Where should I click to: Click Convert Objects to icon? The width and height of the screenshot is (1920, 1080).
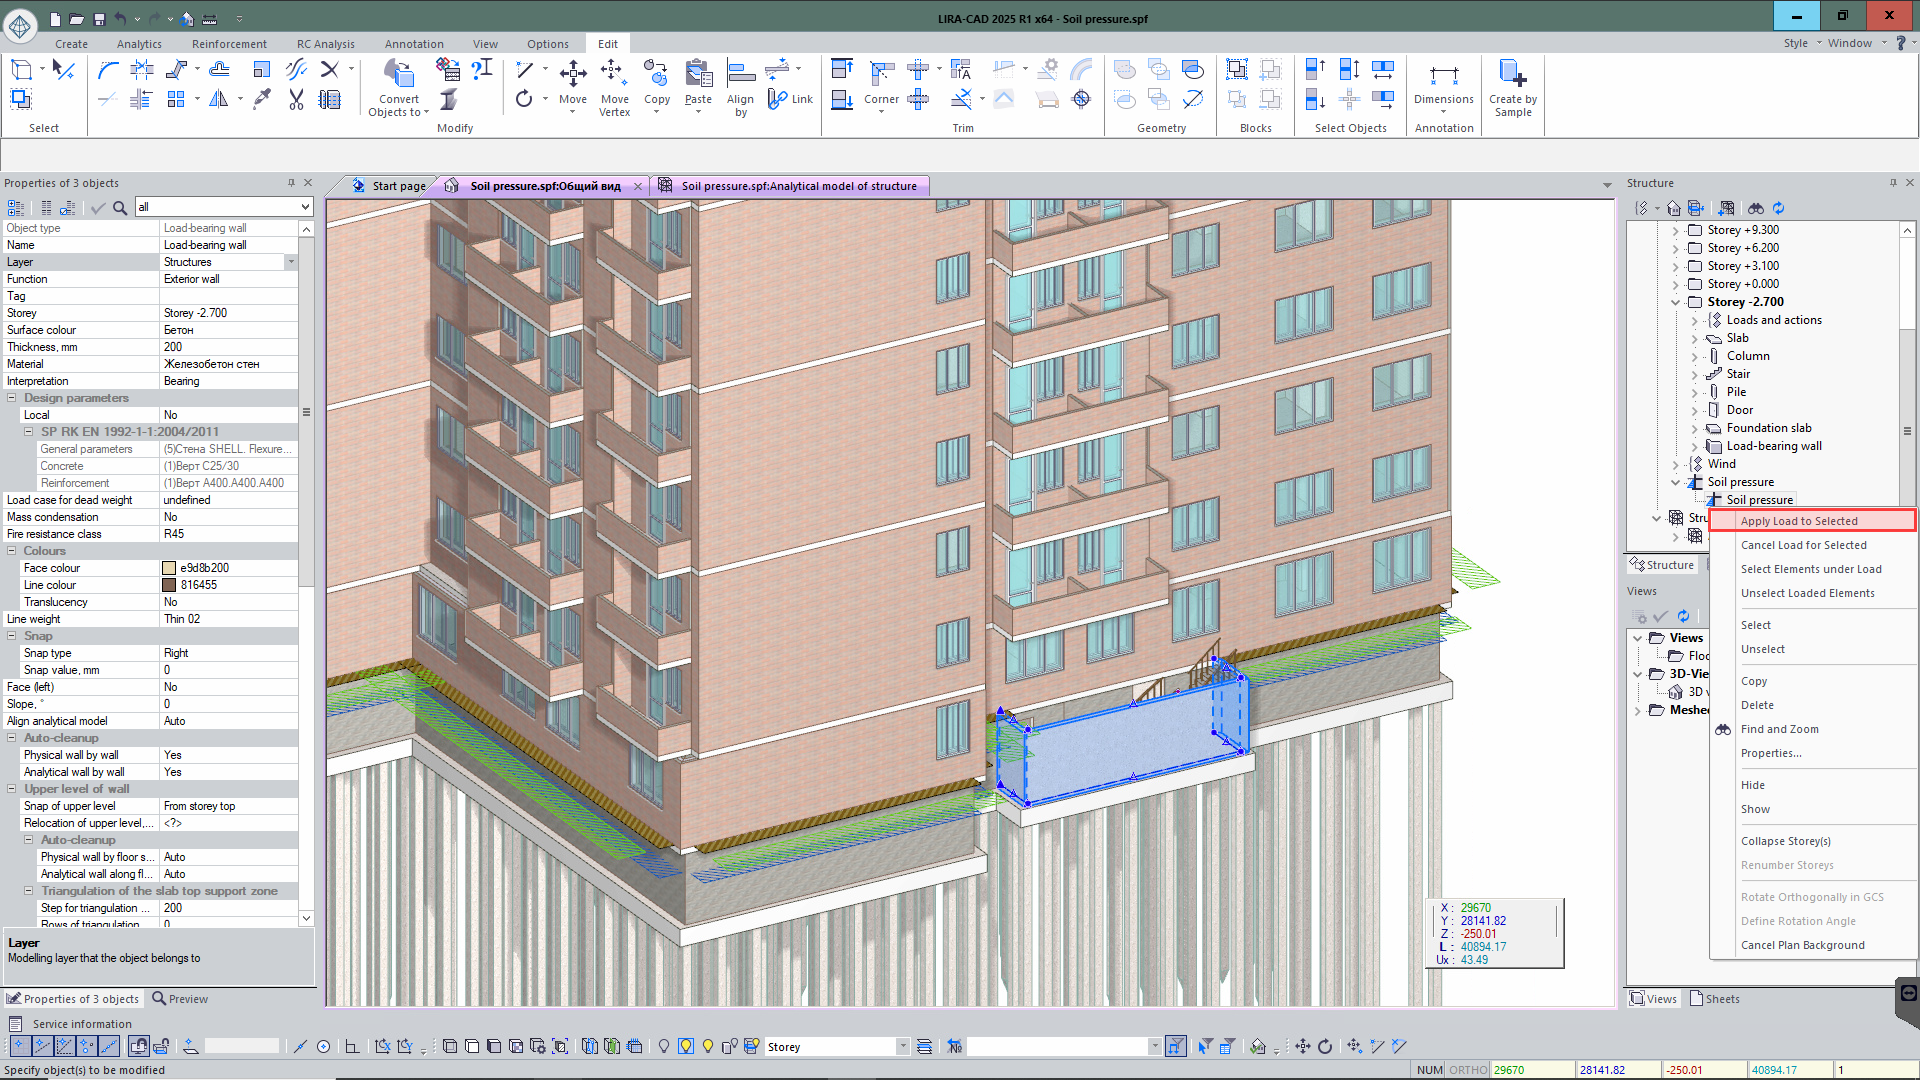click(x=398, y=72)
